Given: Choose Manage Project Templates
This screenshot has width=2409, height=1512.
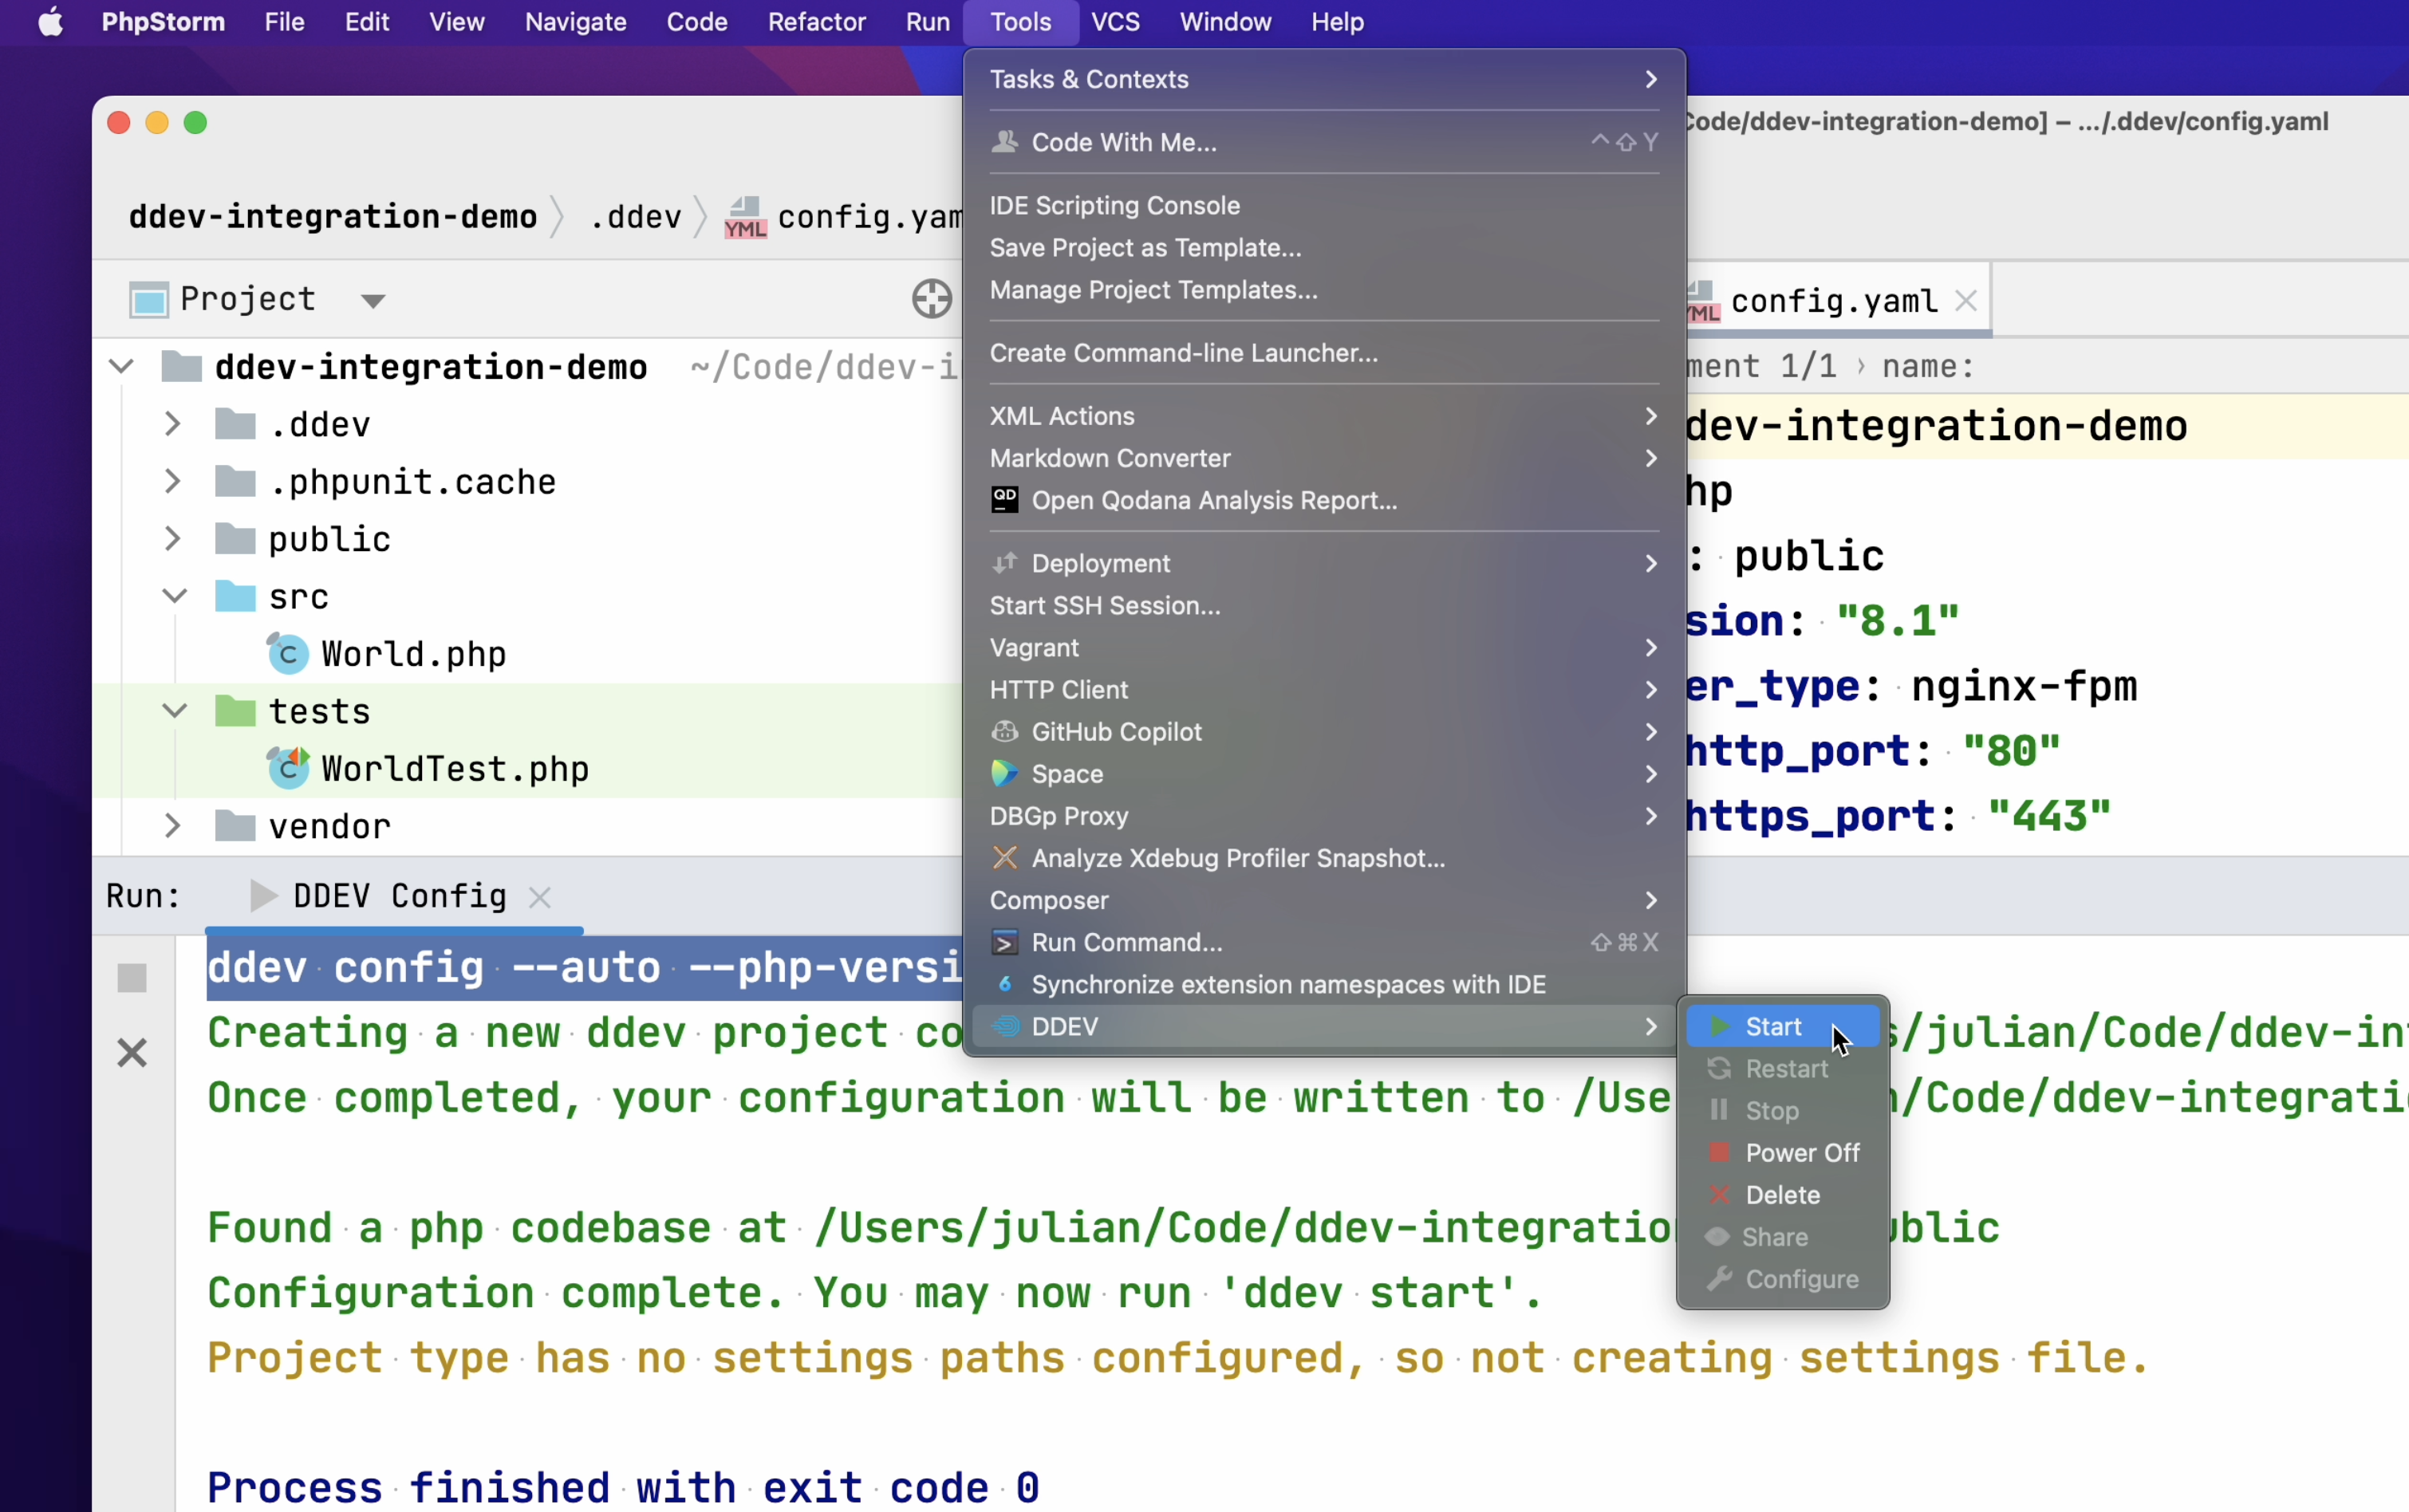Looking at the screenshot, I should [x=1324, y=290].
